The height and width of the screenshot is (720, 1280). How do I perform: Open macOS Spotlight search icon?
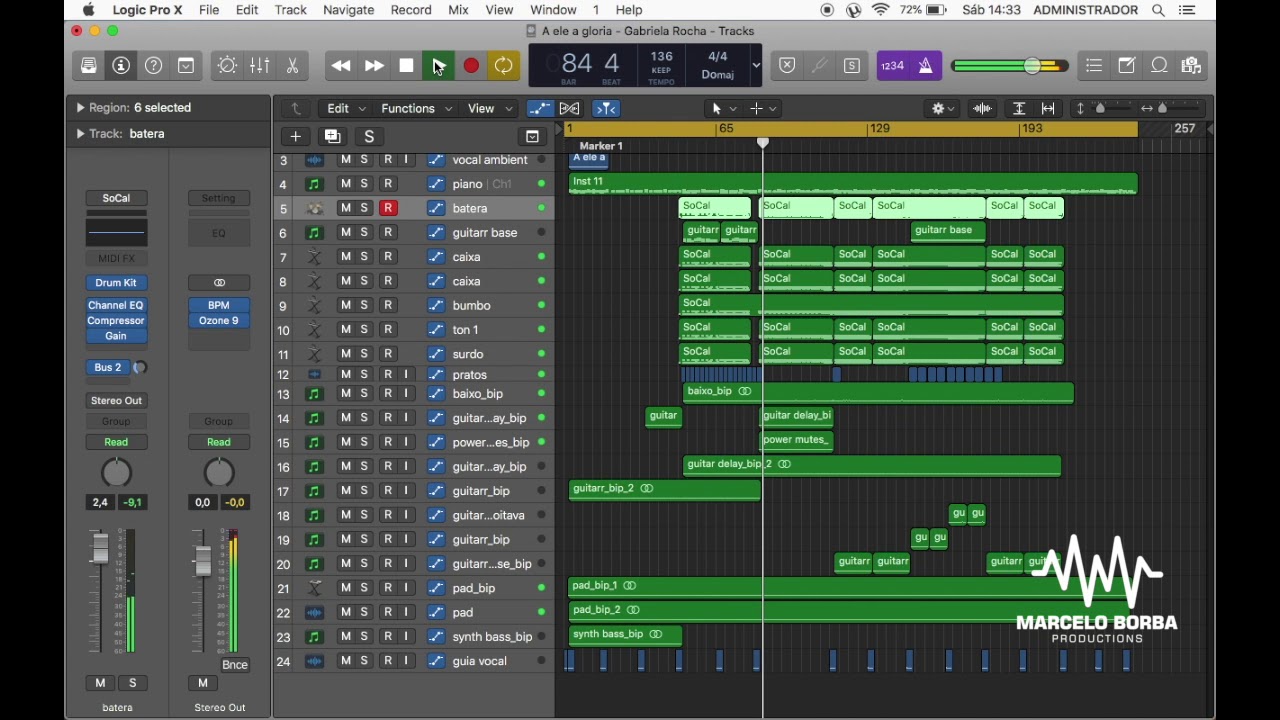point(1158,10)
